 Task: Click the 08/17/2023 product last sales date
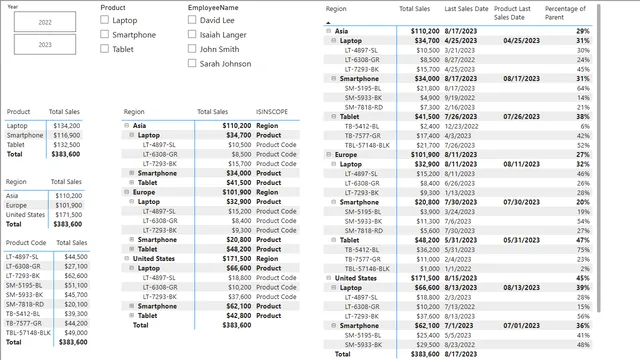(521, 78)
